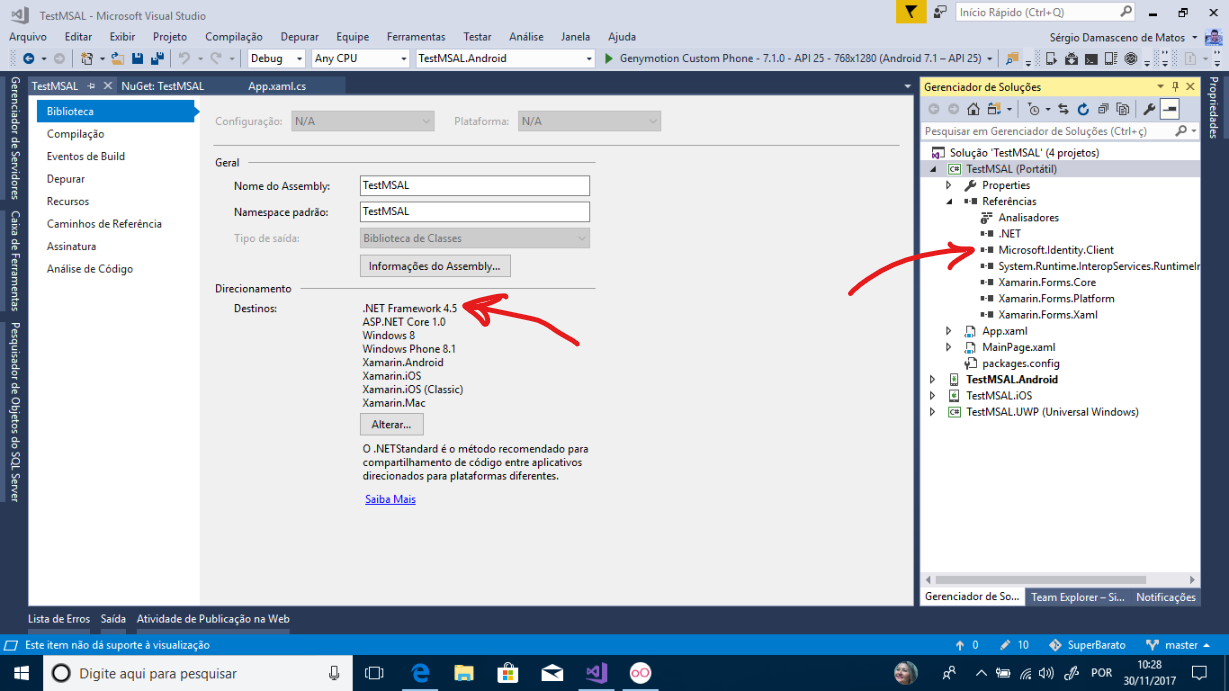The height and width of the screenshot is (691, 1229).
Task: Select the master branch in the status bar
Action: 1180,644
